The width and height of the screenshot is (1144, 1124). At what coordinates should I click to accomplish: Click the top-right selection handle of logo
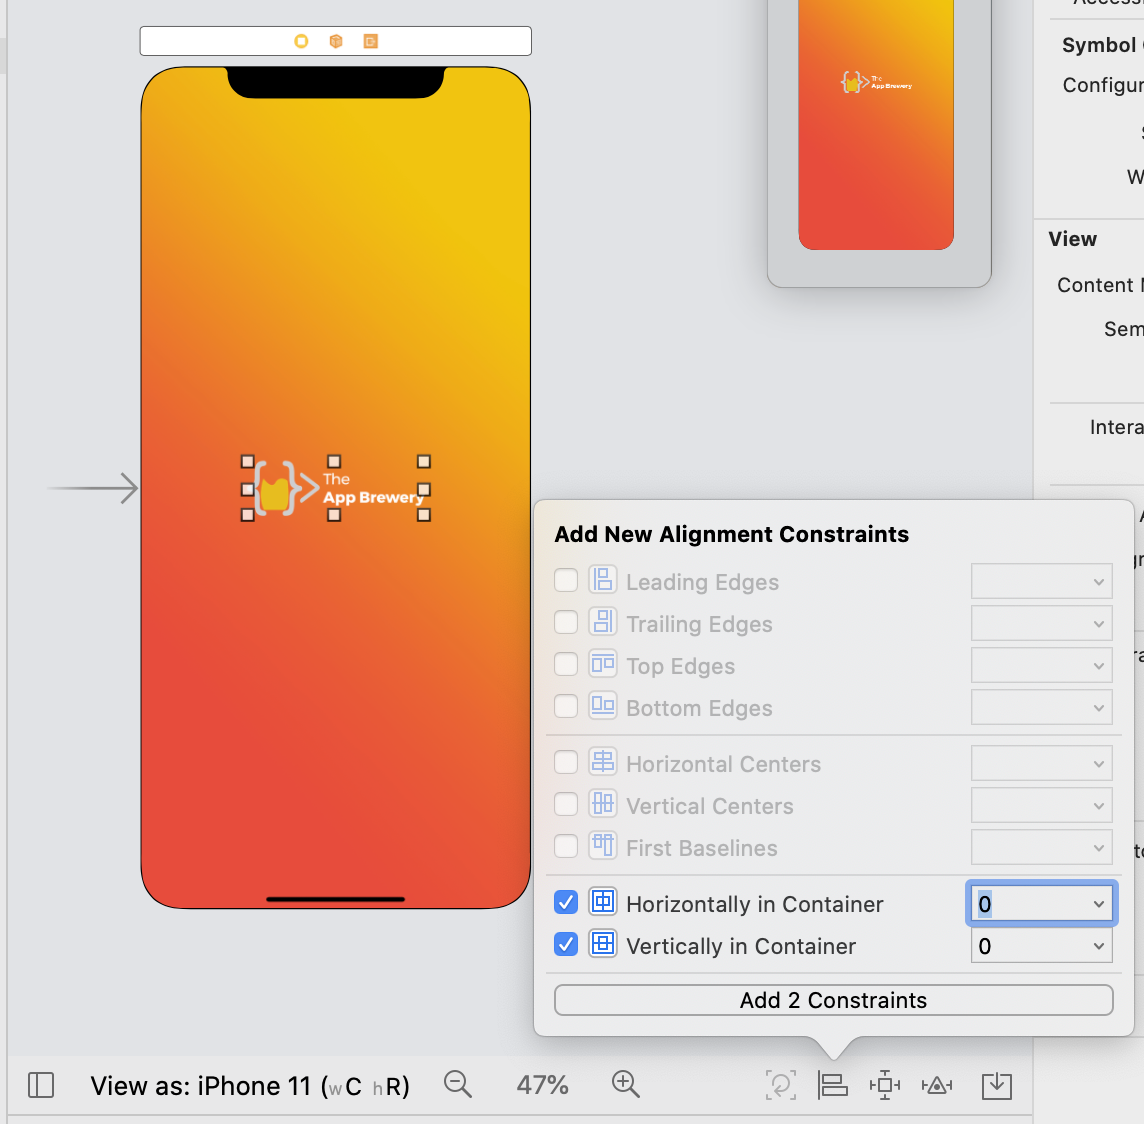coord(424,461)
